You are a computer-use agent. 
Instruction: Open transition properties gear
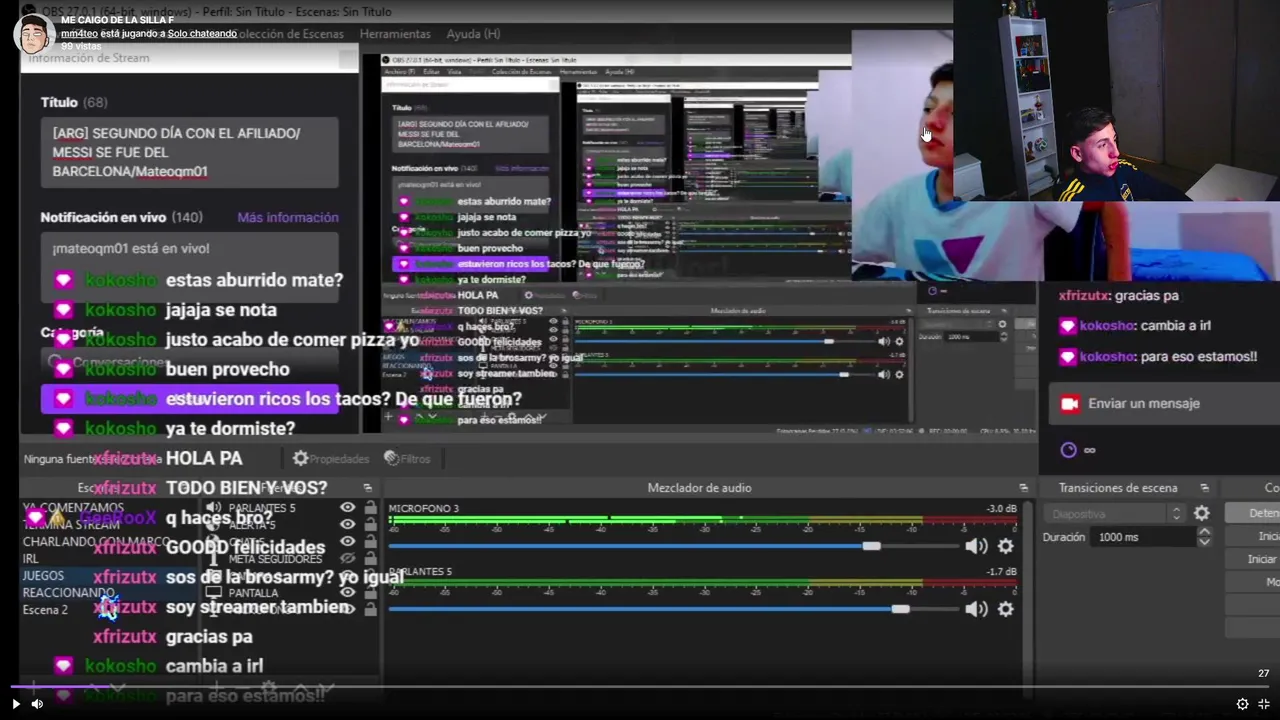point(1202,513)
